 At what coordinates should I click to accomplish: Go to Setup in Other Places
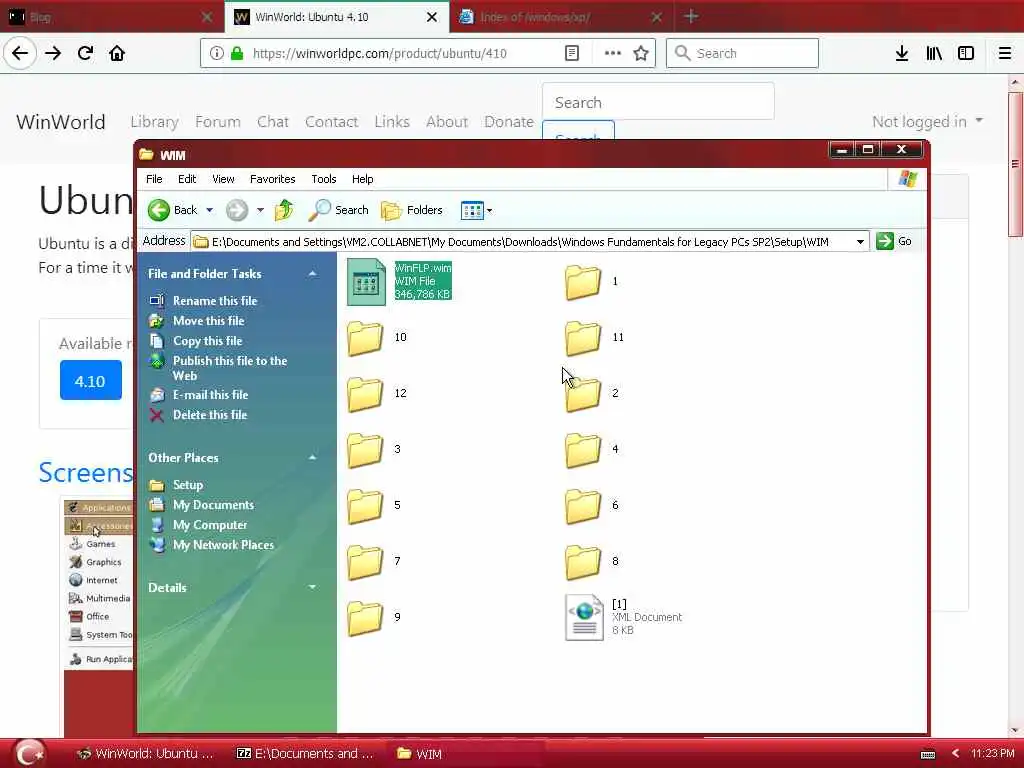187,485
